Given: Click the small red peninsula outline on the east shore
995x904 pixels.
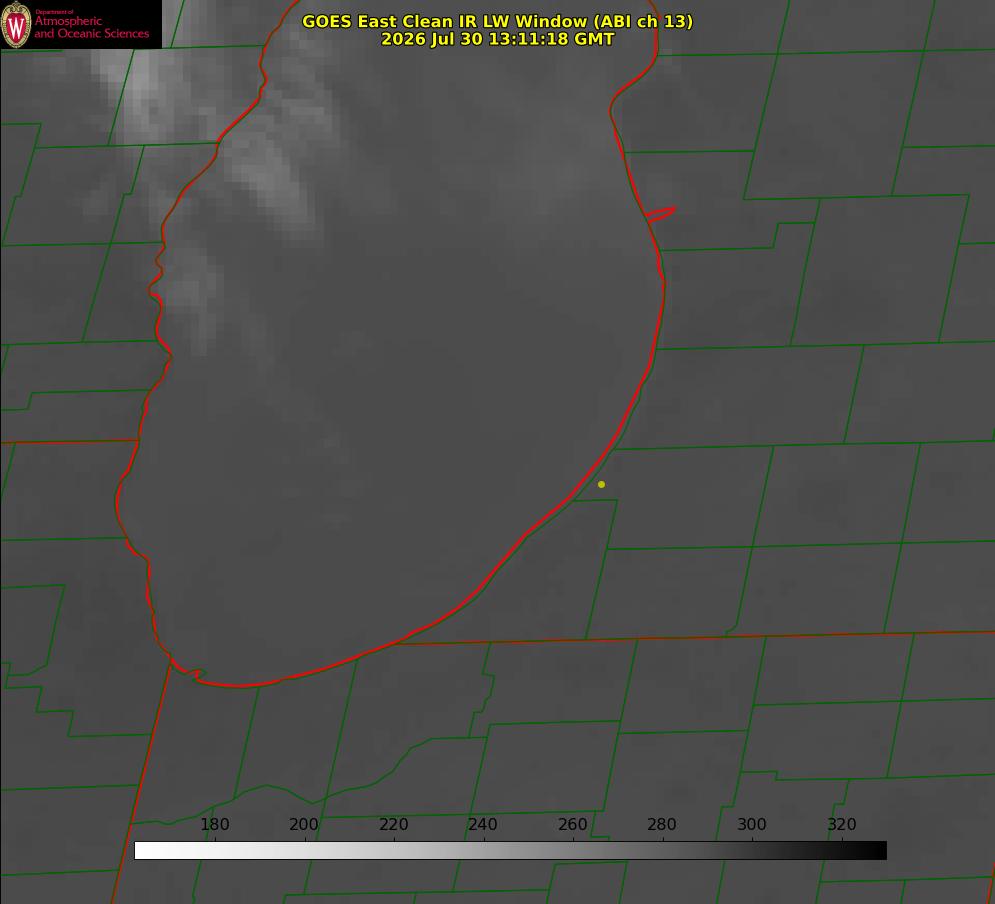Looking at the screenshot, I should pos(660,214).
